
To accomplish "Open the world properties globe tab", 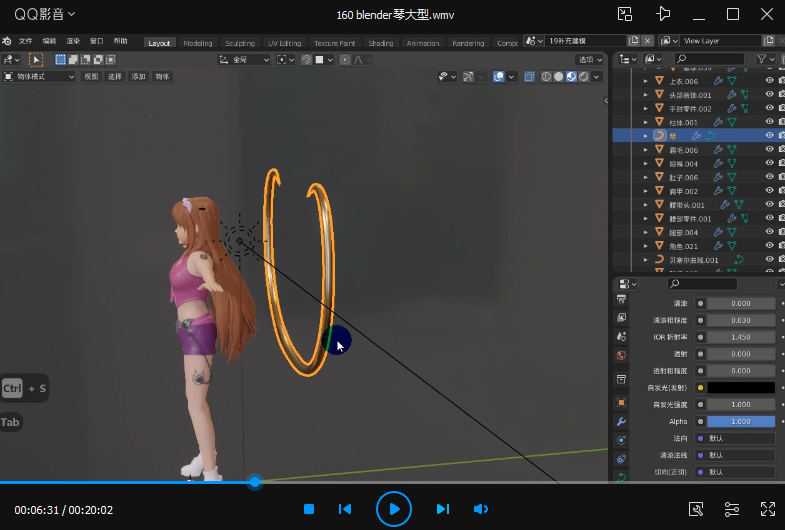I will [621, 355].
